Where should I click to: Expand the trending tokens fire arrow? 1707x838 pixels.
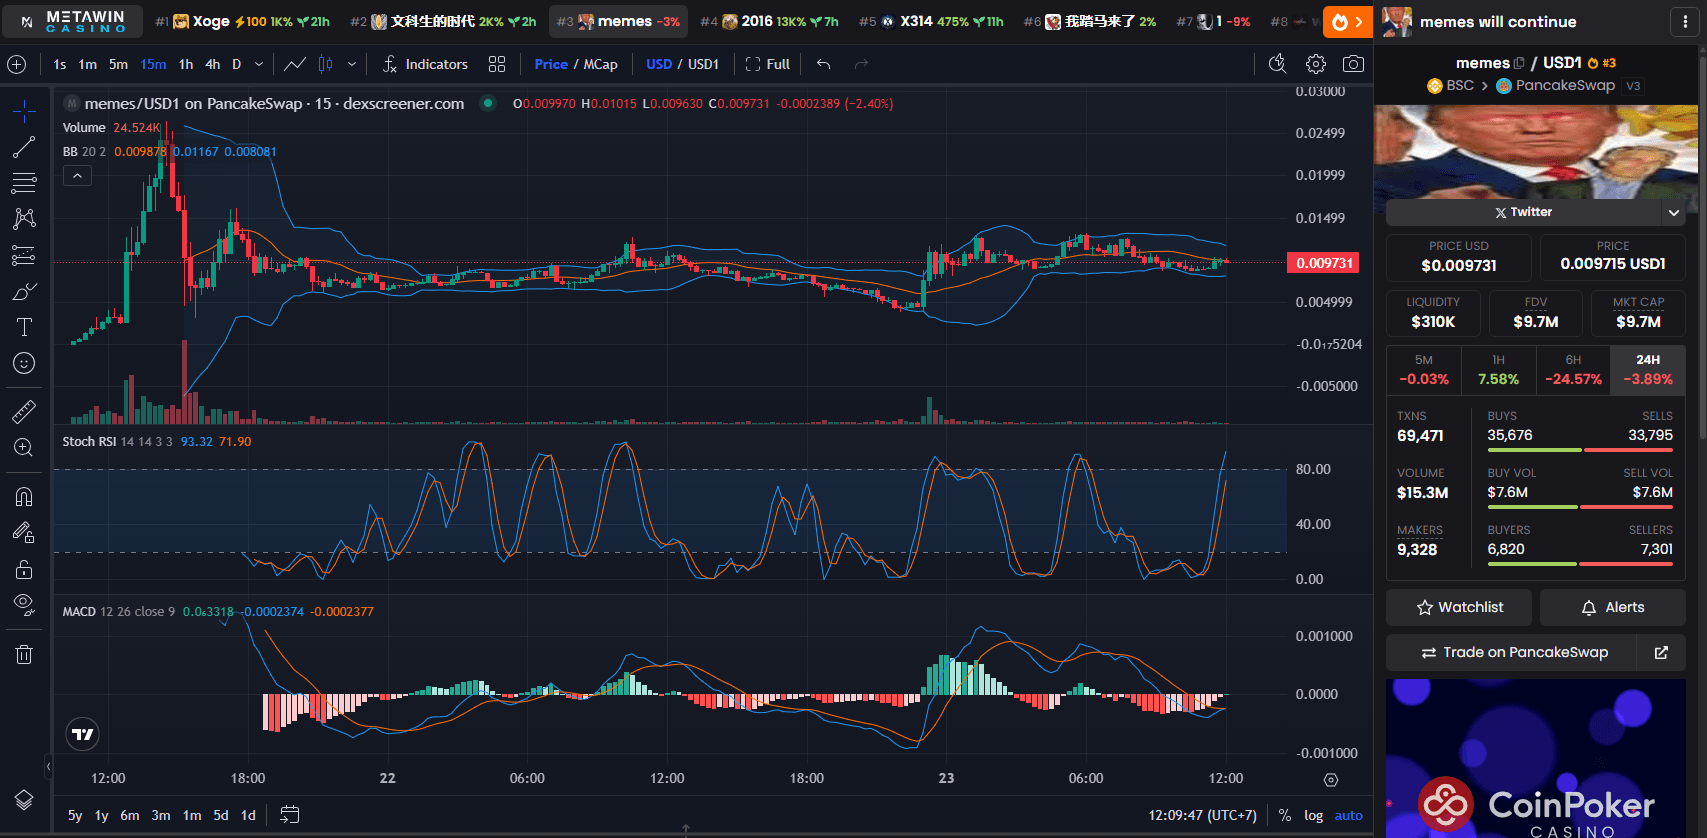pyautogui.click(x=1347, y=21)
